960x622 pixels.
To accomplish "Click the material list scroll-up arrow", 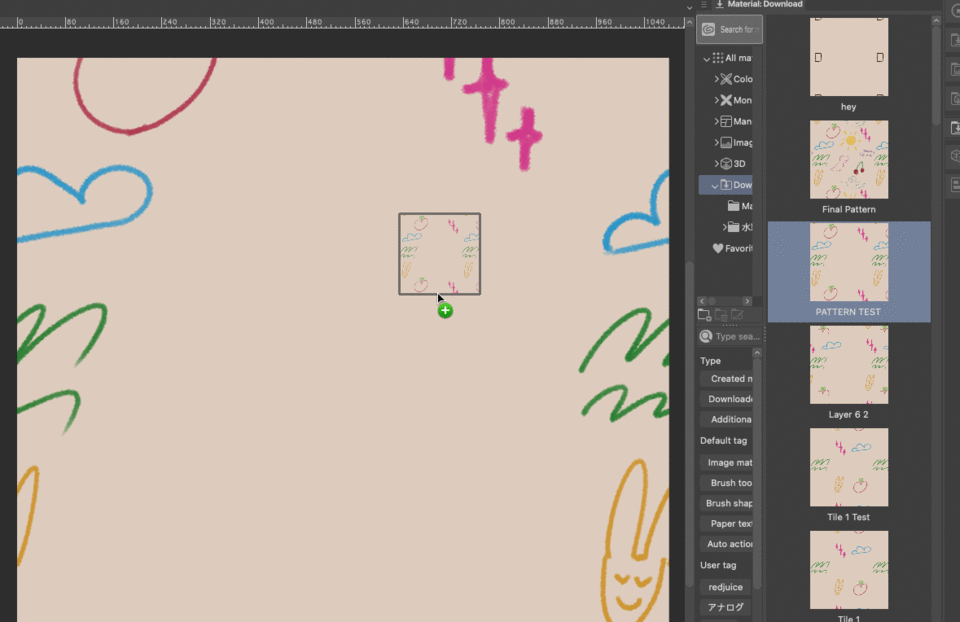I will 936,20.
